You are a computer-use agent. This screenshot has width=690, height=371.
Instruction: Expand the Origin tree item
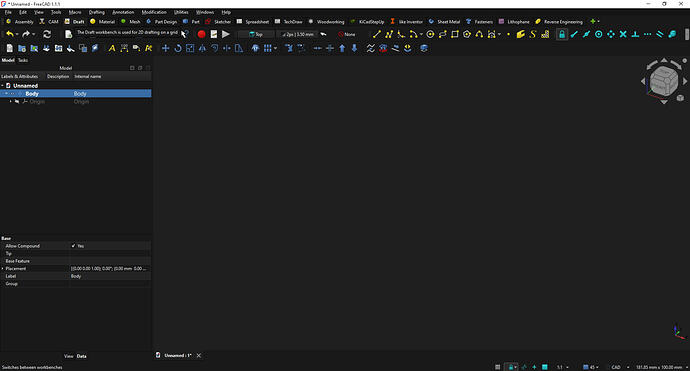pos(11,102)
